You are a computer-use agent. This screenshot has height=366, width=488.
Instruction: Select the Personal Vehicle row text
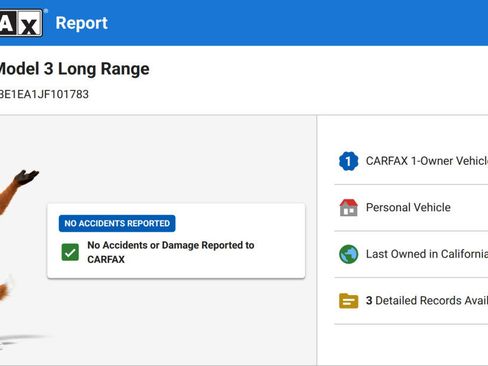pos(408,207)
